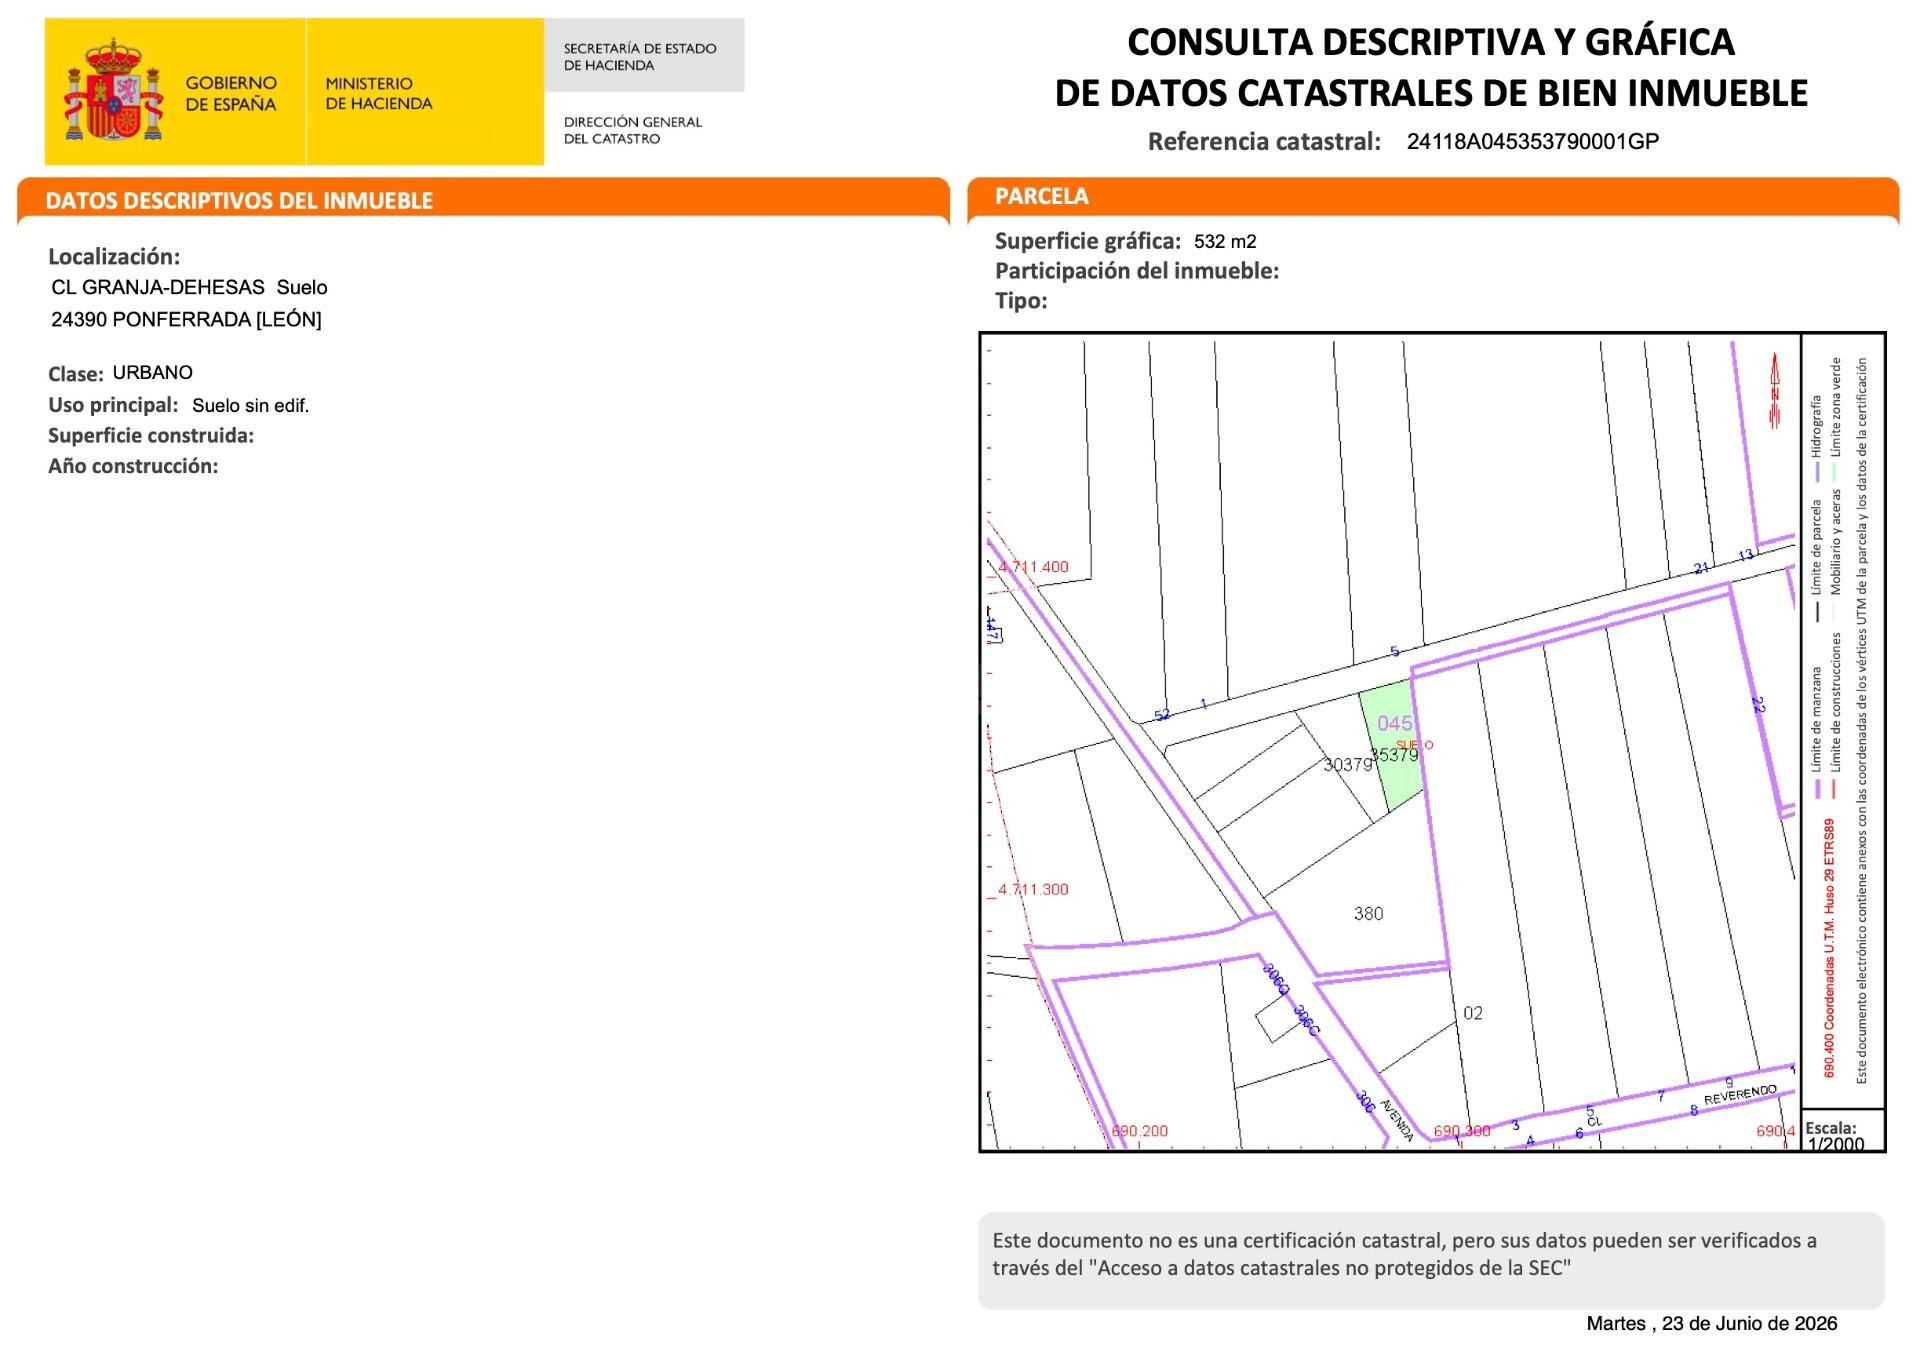Click the blue number "13" on the map
The image size is (1920, 1355).
pos(1746,555)
